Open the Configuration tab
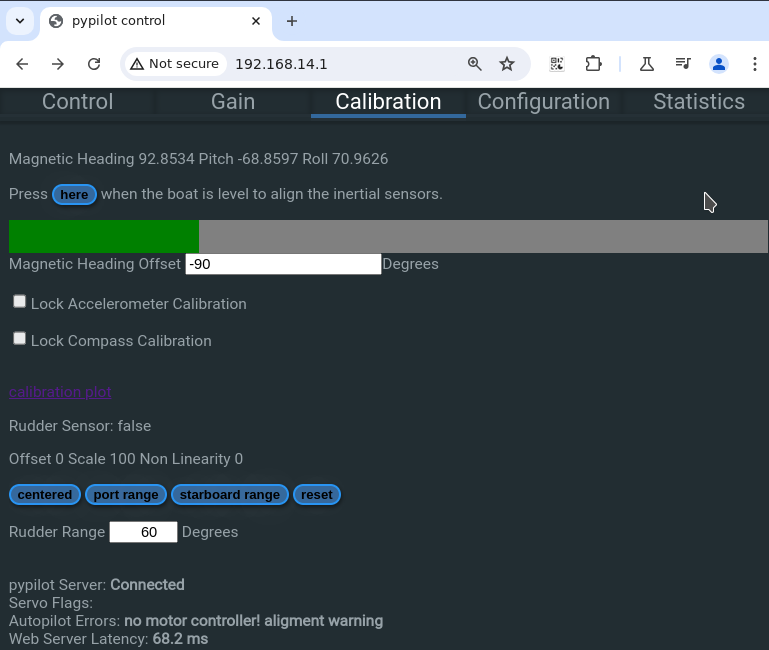Screen dimensions: 769x650 pyautogui.click(x=543, y=102)
